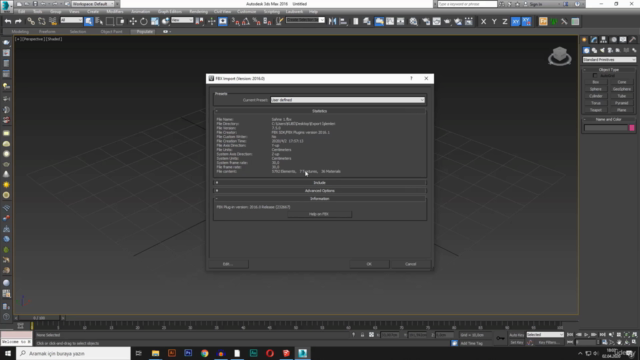
Task: Open File Explorer from the taskbar
Action: click(x=155, y=353)
